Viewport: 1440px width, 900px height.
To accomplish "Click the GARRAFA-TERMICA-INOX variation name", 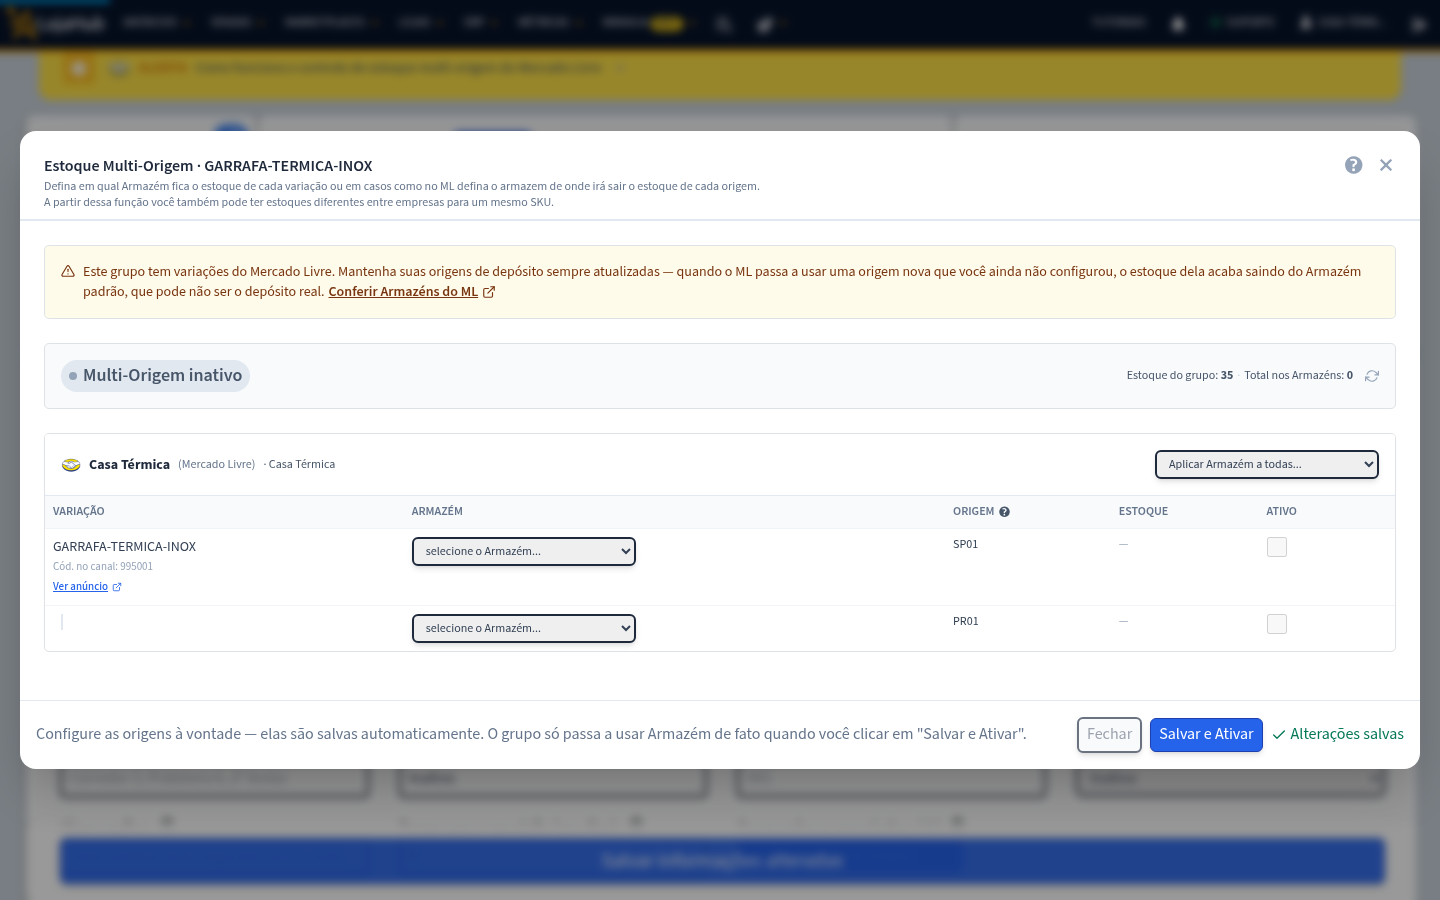I will point(124,547).
